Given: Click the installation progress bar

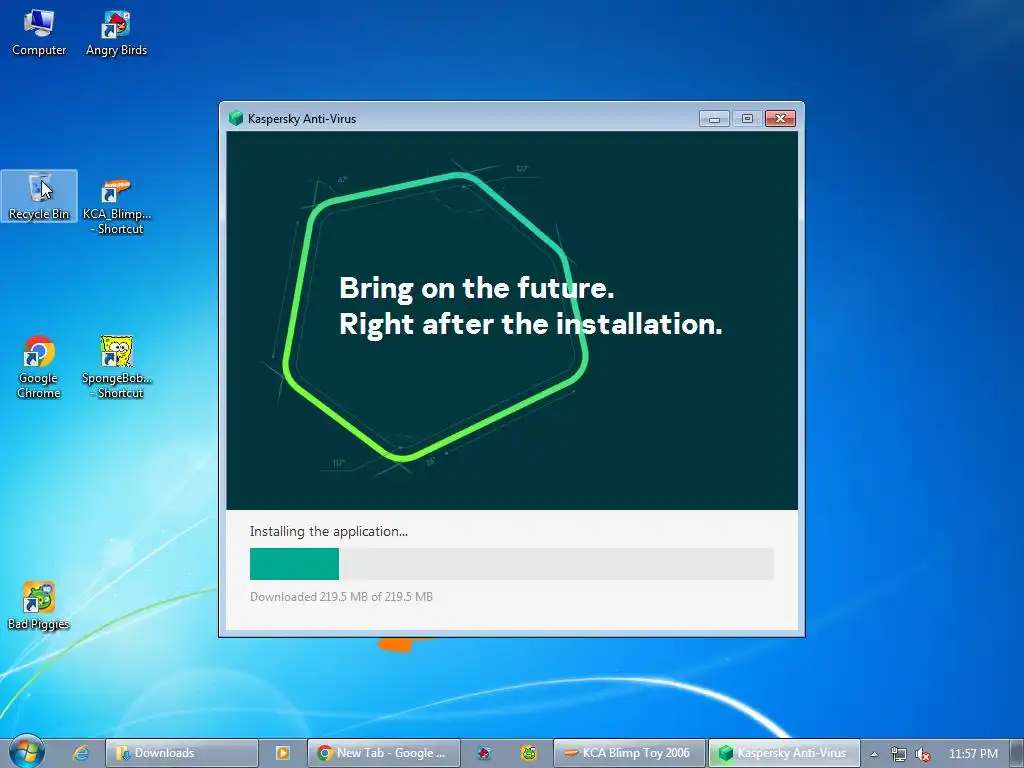Looking at the screenshot, I should coord(512,564).
